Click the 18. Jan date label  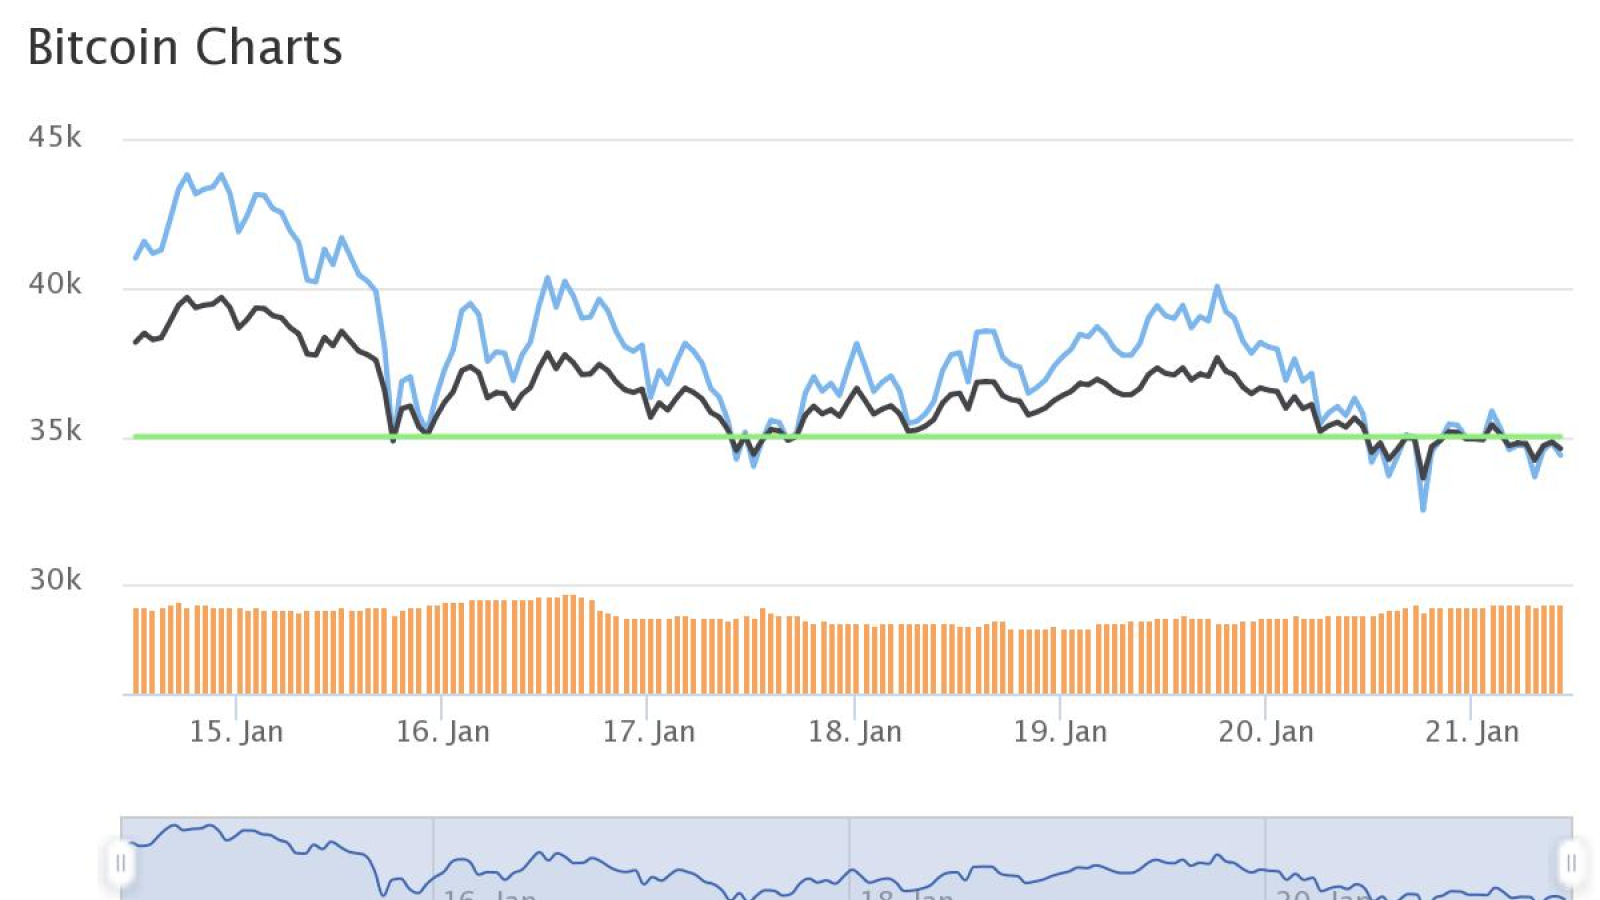tap(855, 732)
